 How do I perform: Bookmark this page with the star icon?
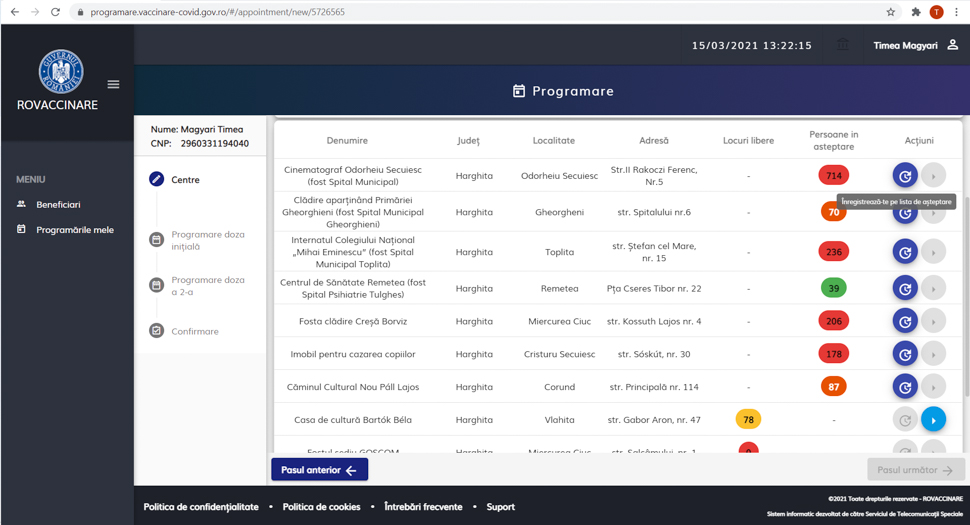(x=890, y=12)
